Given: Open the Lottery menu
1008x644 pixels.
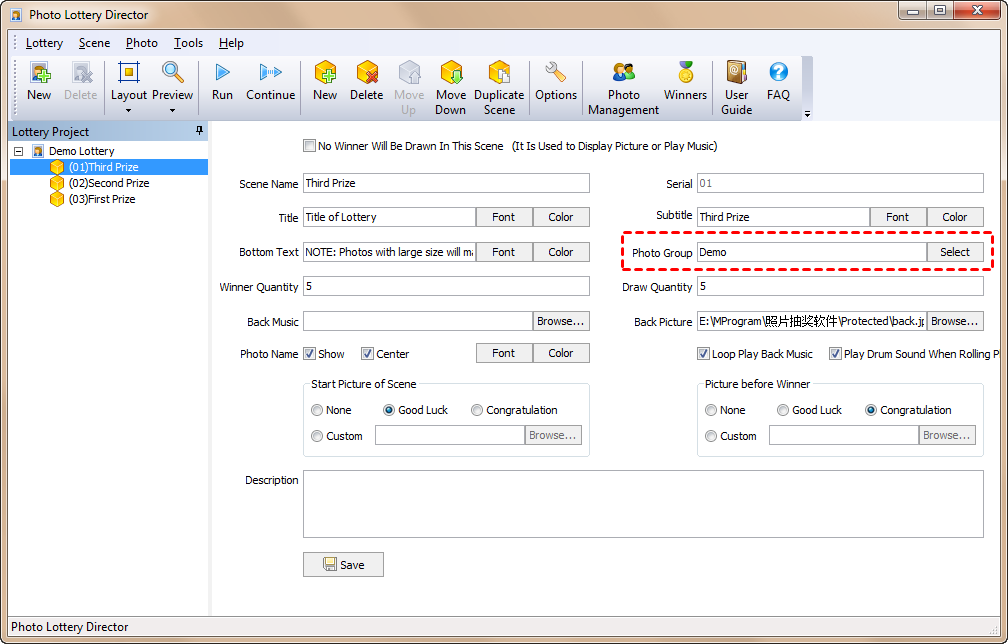Looking at the screenshot, I should point(44,43).
